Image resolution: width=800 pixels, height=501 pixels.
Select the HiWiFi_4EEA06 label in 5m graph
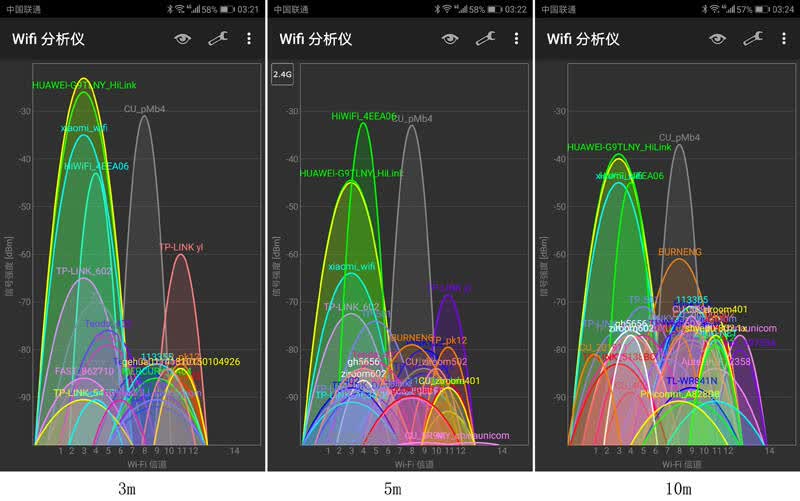(x=363, y=116)
